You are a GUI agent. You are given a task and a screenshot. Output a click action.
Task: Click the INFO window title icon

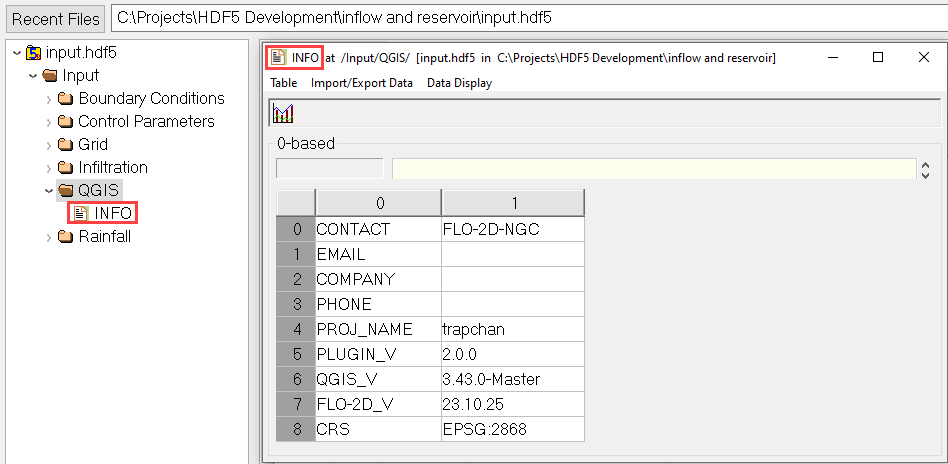click(x=279, y=58)
